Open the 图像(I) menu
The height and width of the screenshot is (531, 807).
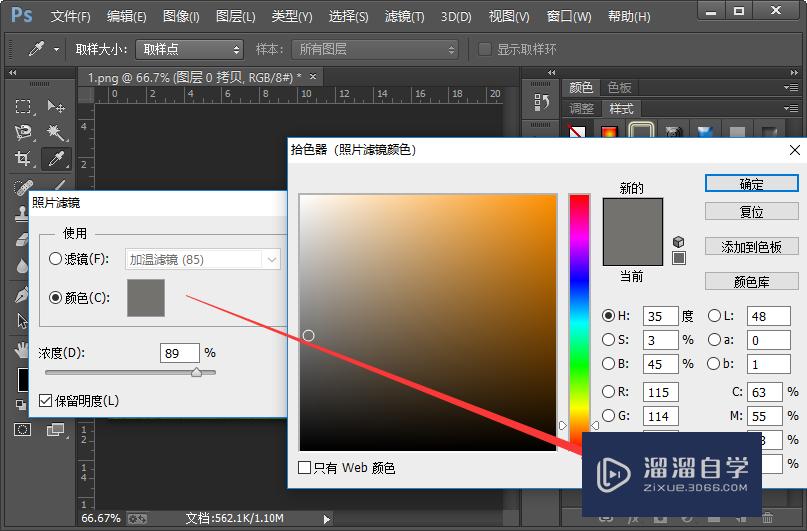point(181,16)
